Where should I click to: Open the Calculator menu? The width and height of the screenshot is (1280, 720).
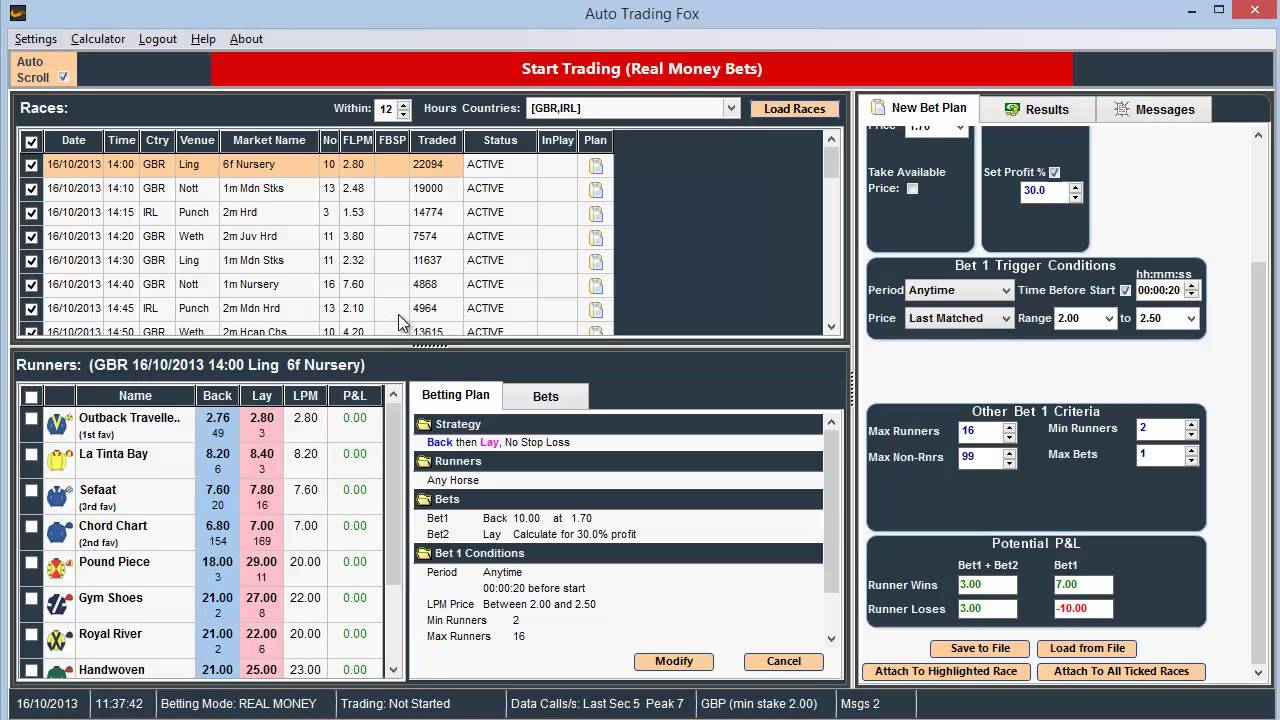pos(98,39)
